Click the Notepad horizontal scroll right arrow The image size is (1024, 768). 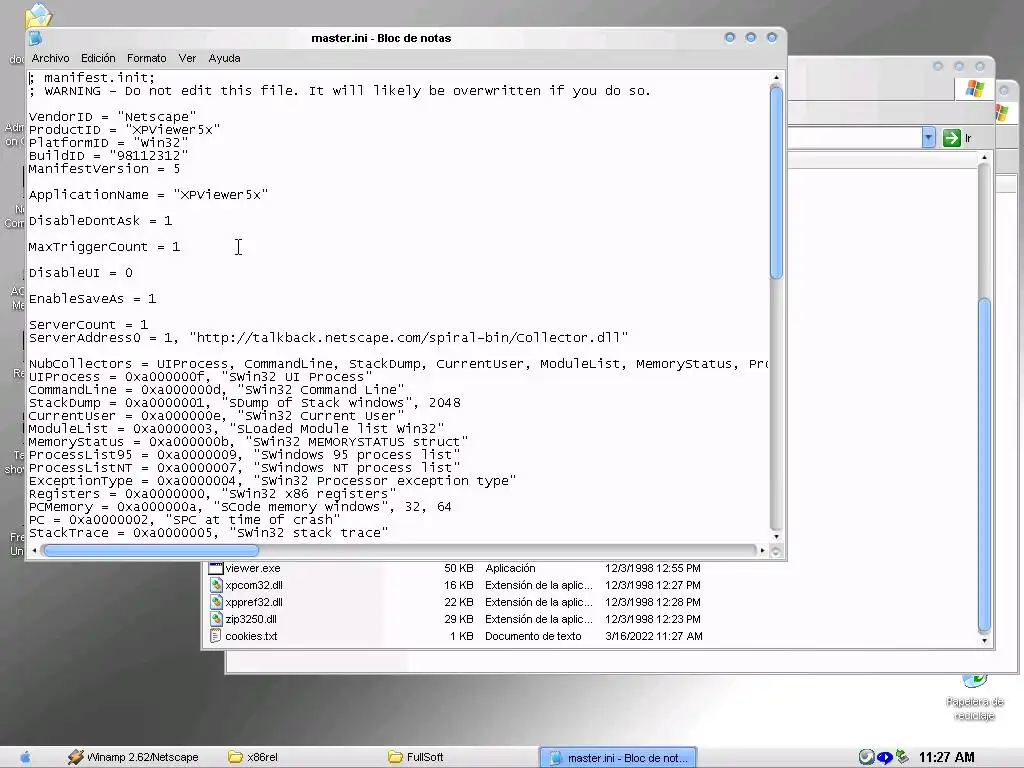click(x=762, y=551)
